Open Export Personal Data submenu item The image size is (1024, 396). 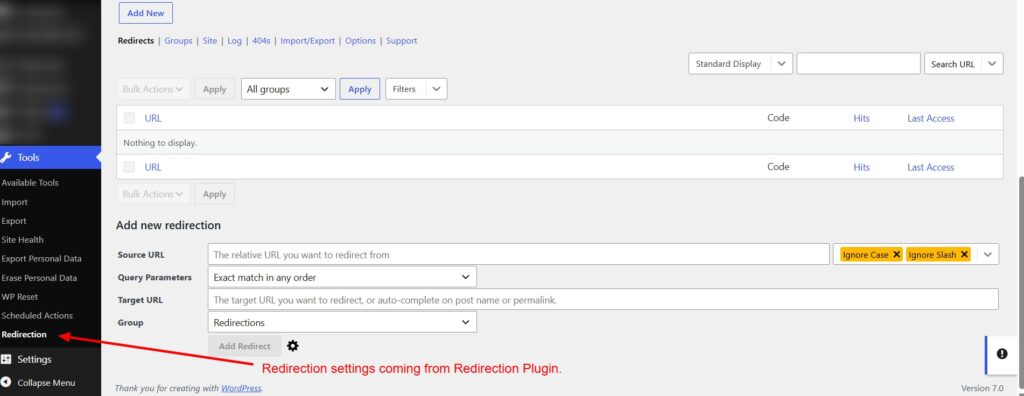point(42,259)
